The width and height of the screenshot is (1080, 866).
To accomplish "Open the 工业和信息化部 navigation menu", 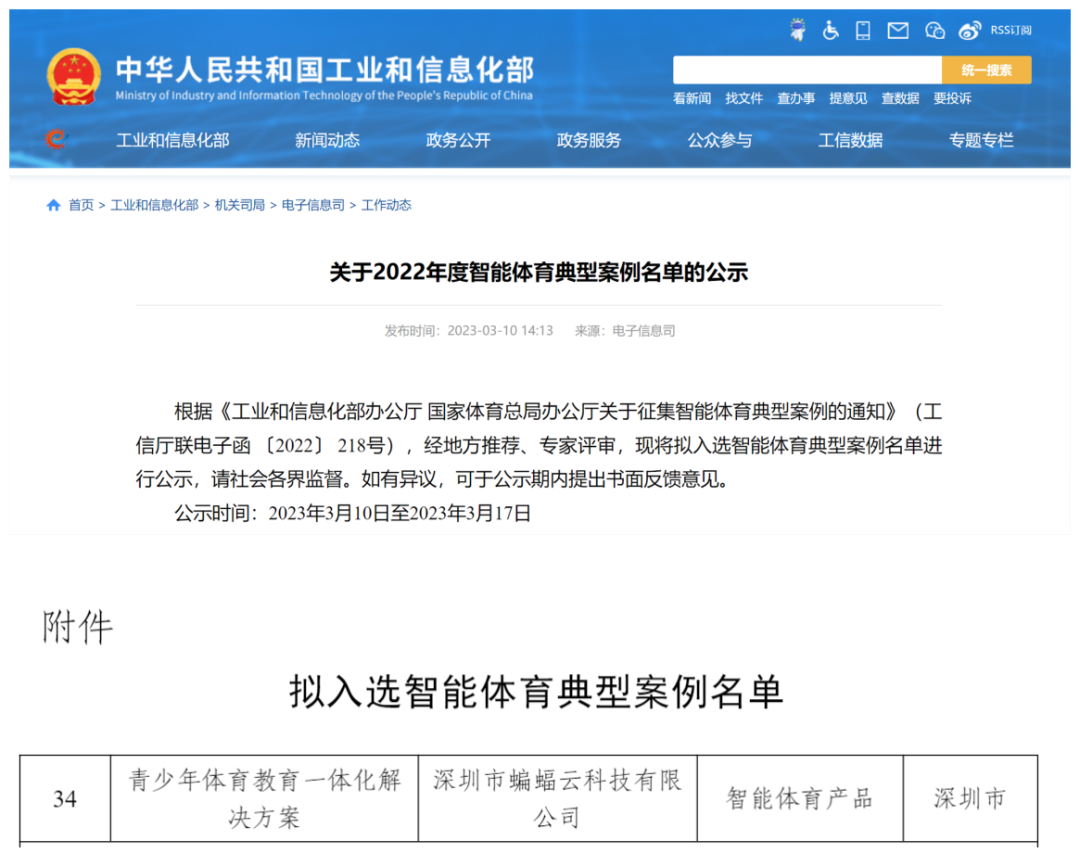I will pyautogui.click(x=173, y=141).
